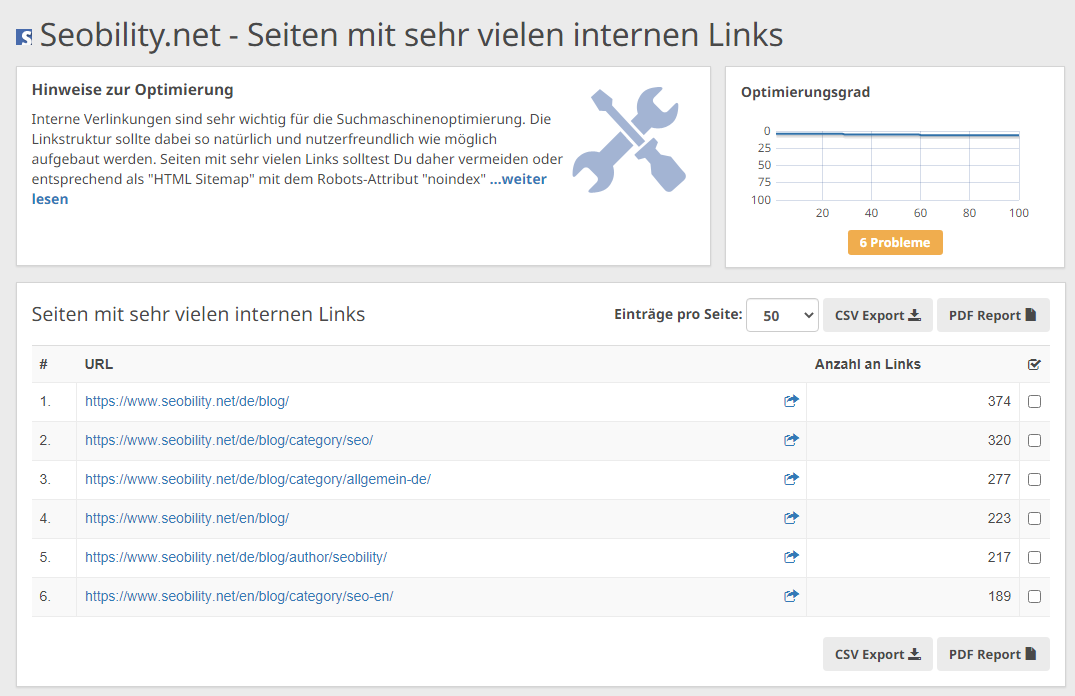Follow the '...weiter lesen' link
The width and height of the screenshot is (1075, 696).
click(518, 180)
